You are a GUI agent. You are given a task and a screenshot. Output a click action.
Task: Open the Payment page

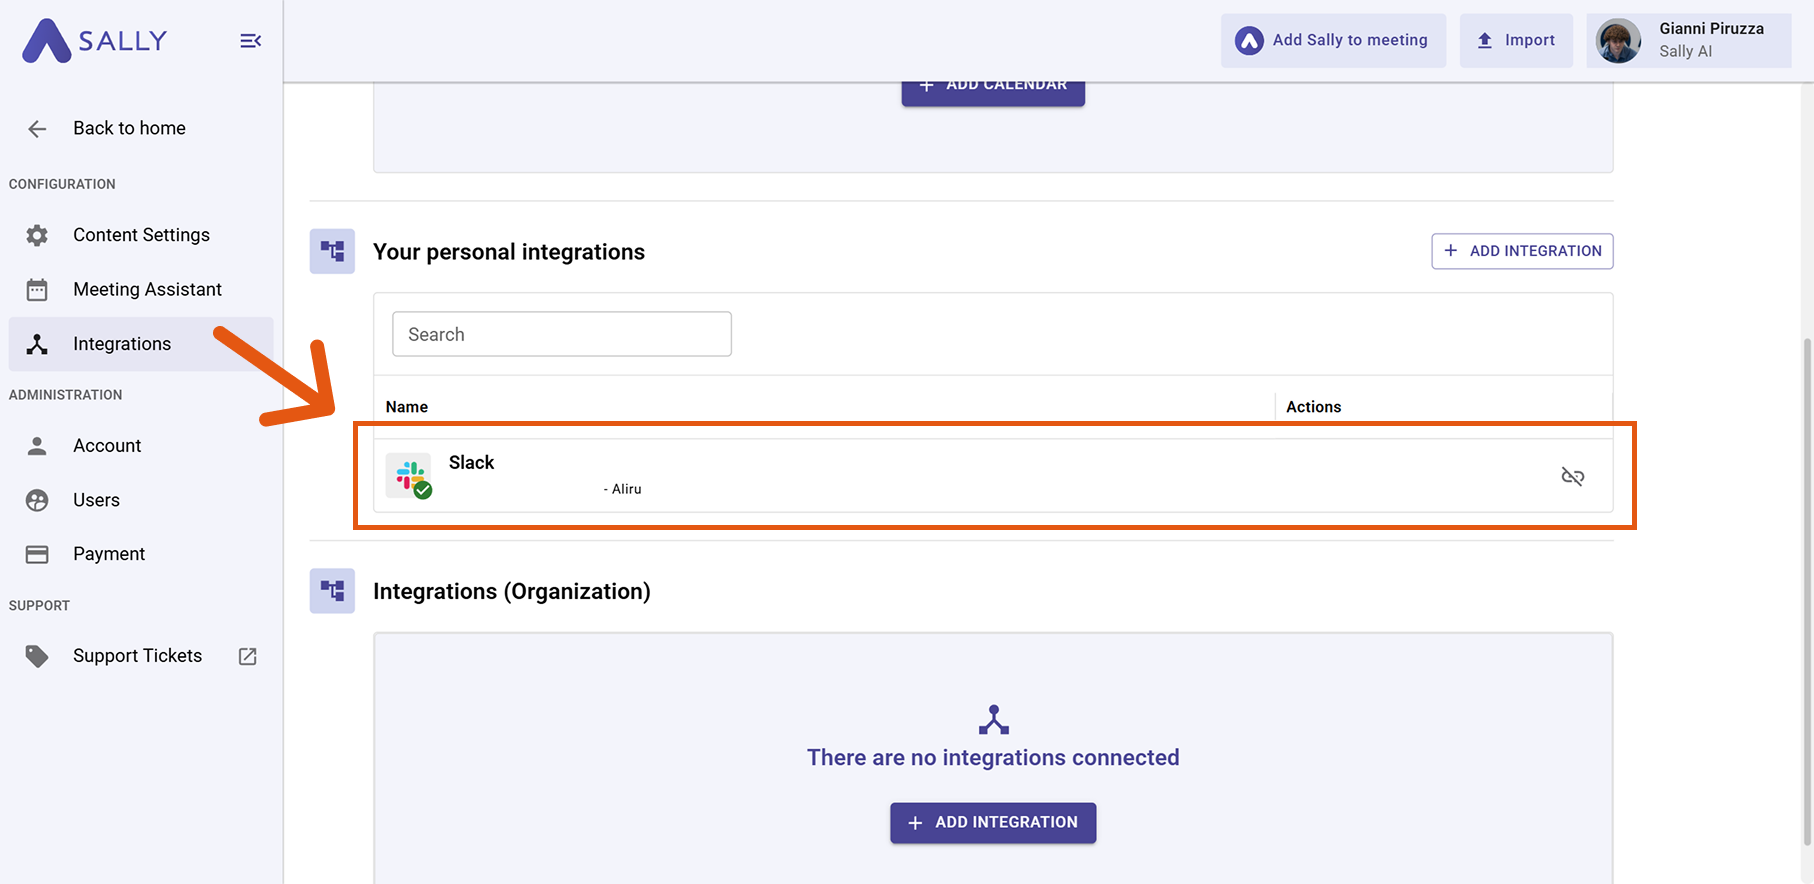[109, 554]
